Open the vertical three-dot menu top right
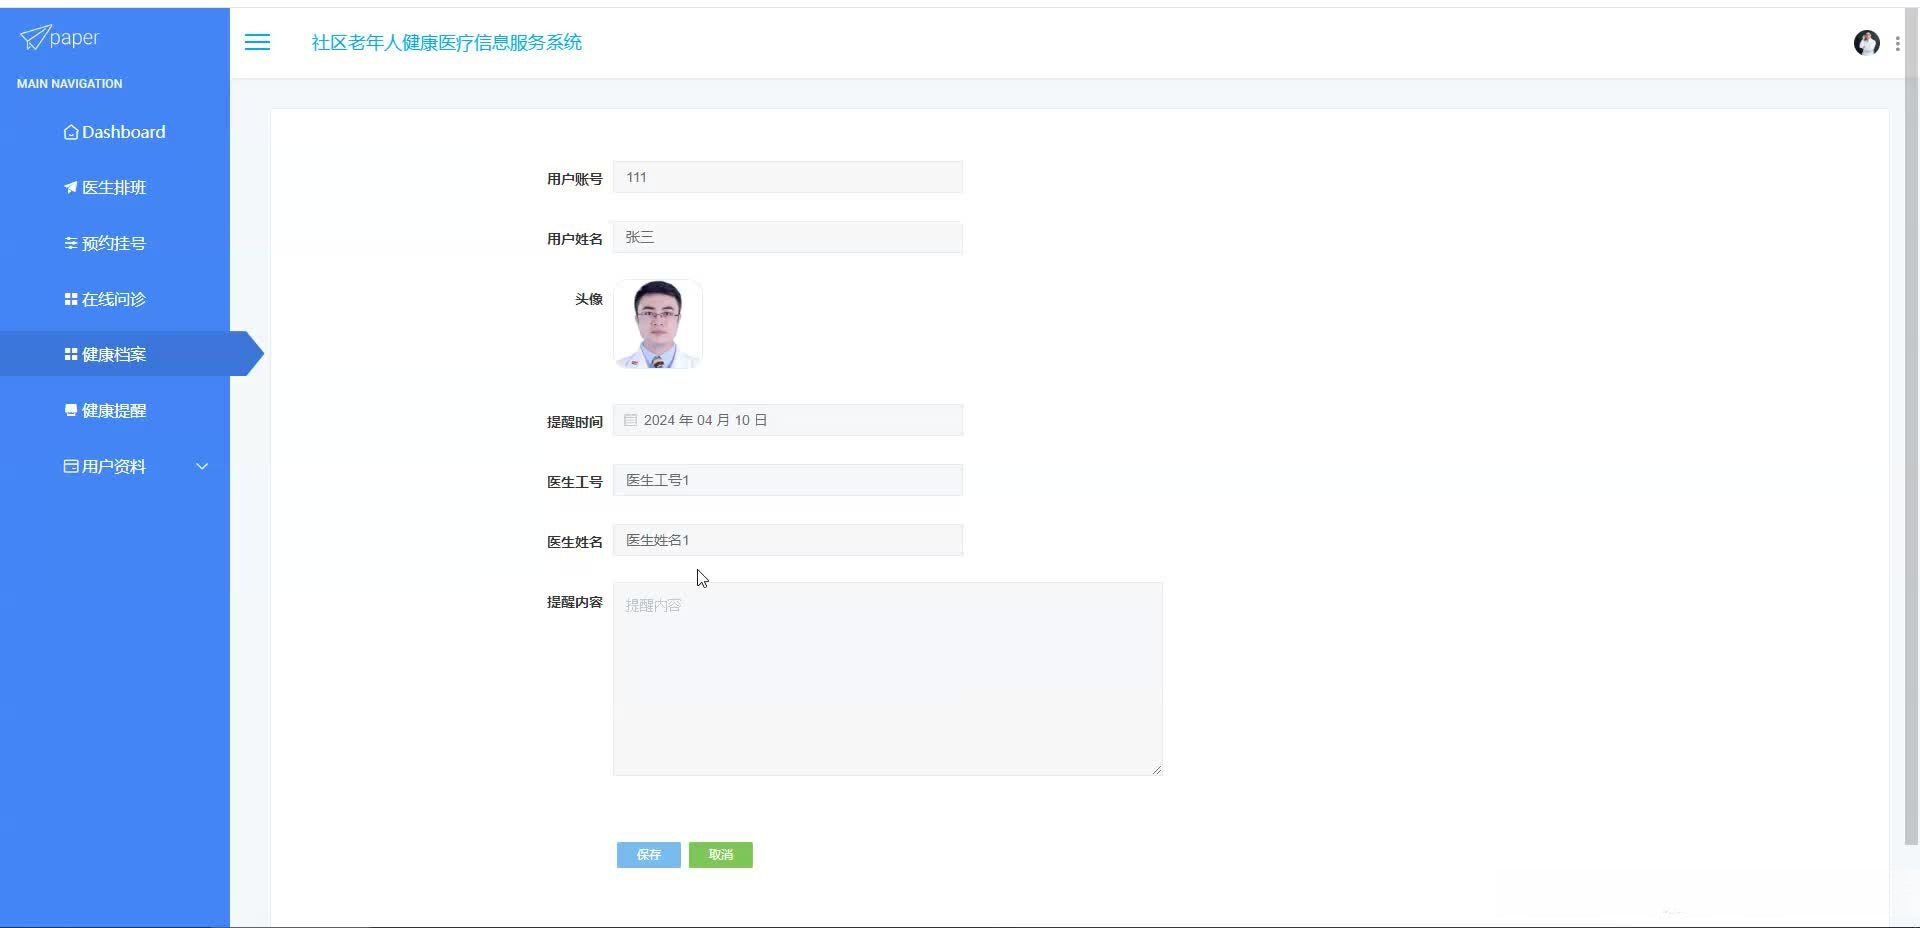The image size is (1920, 928). 1898,43
